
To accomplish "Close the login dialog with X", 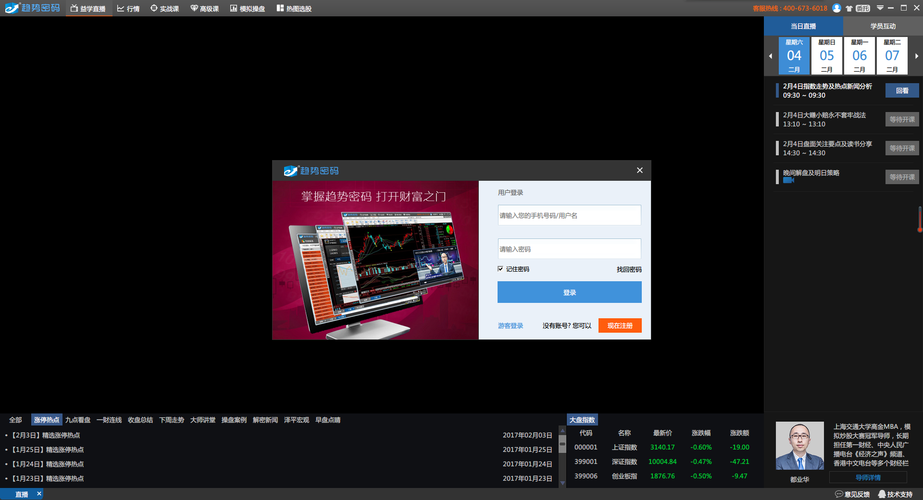I will pyautogui.click(x=639, y=171).
